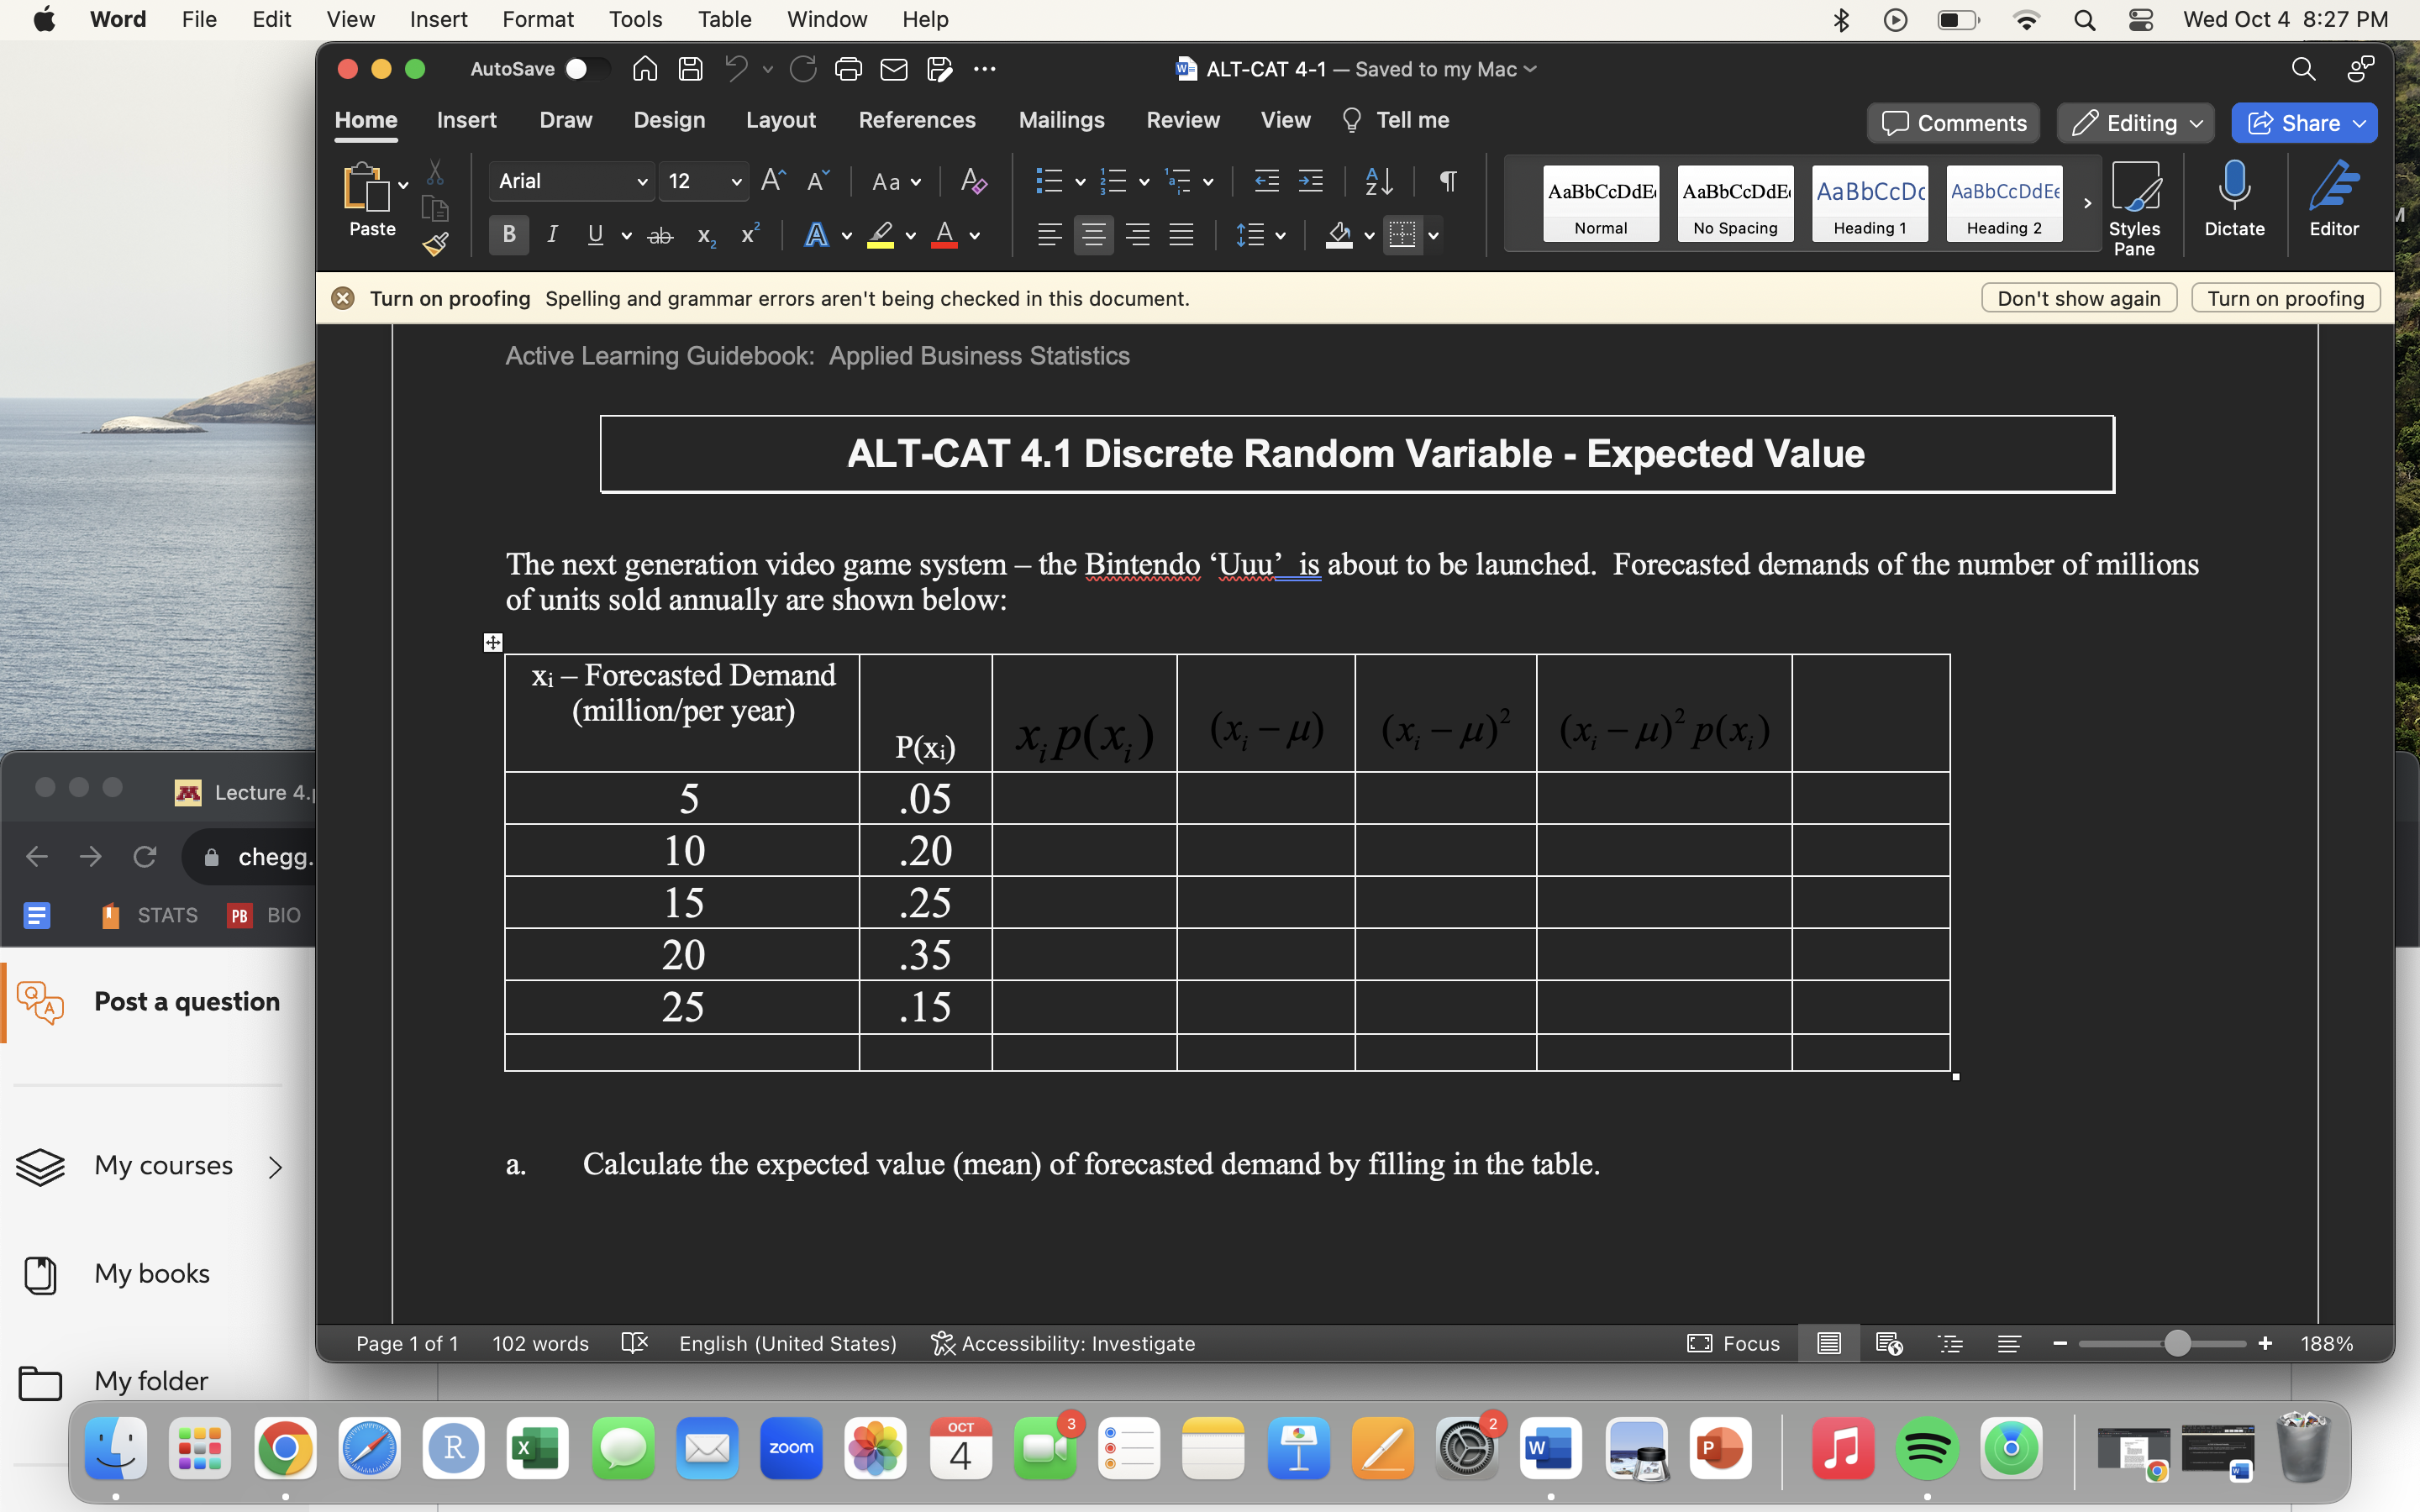Screen dimensions: 2420x1512
Task: Start Dictate
Action: pyautogui.click(x=2234, y=203)
